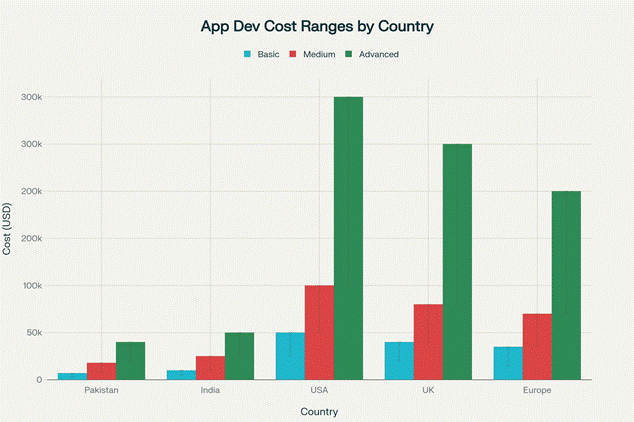
Task: Click the Pakistan x-axis label
Action: 102,390
